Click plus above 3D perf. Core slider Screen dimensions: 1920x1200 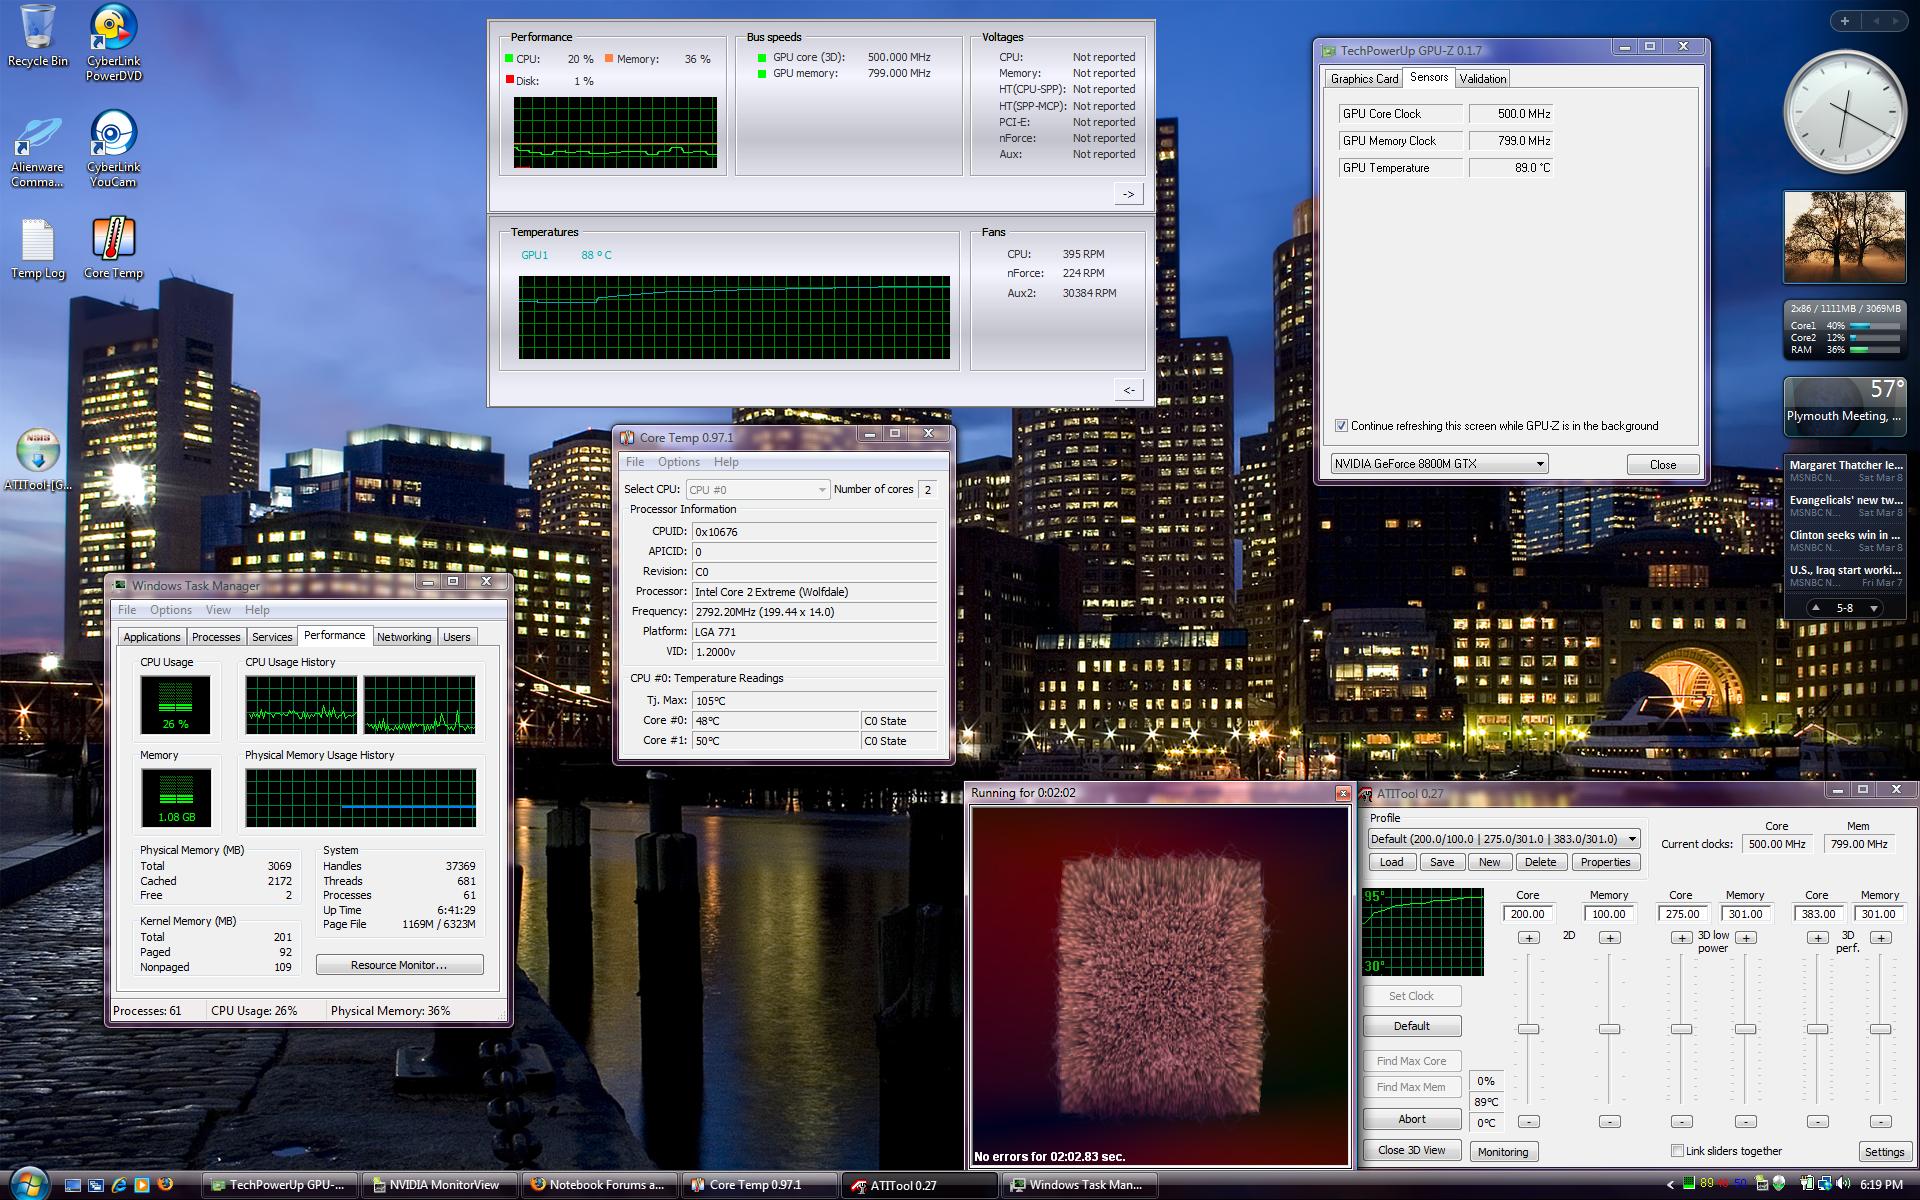pos(1817,938)
